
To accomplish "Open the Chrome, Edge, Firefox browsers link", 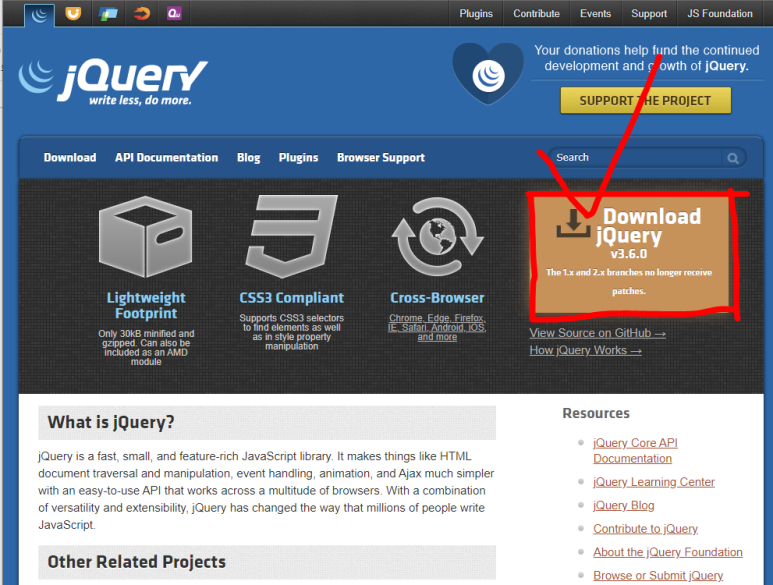I will click(x=437, y=327).
